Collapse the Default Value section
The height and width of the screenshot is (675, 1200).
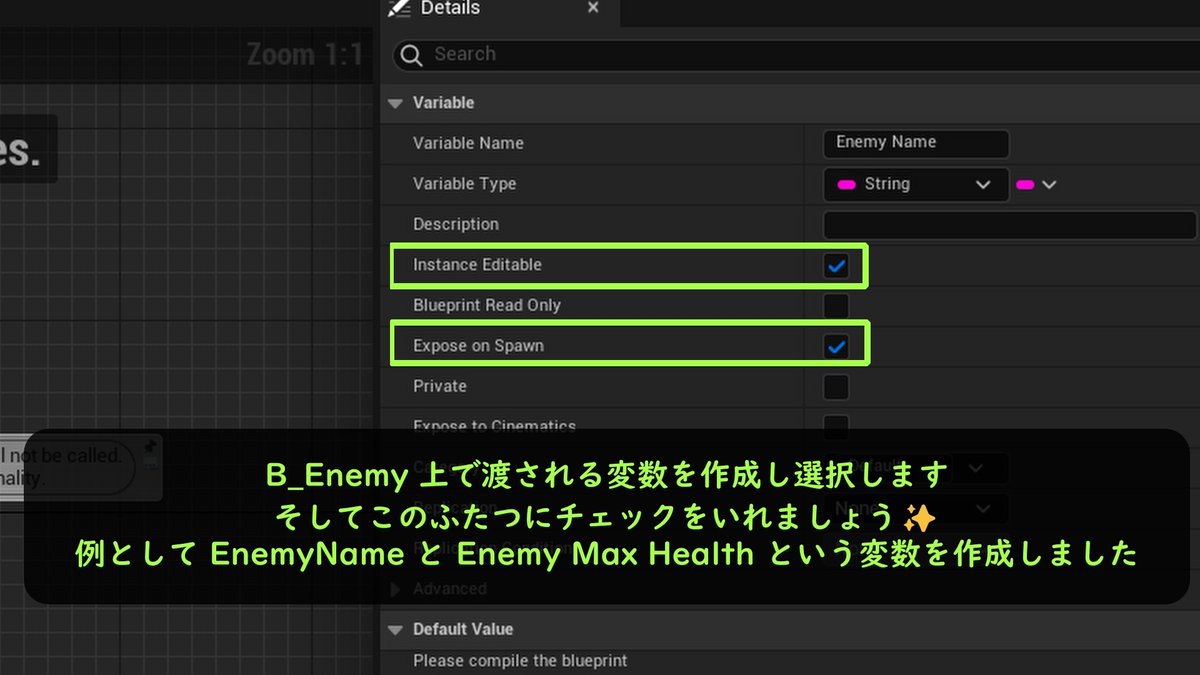395,629
